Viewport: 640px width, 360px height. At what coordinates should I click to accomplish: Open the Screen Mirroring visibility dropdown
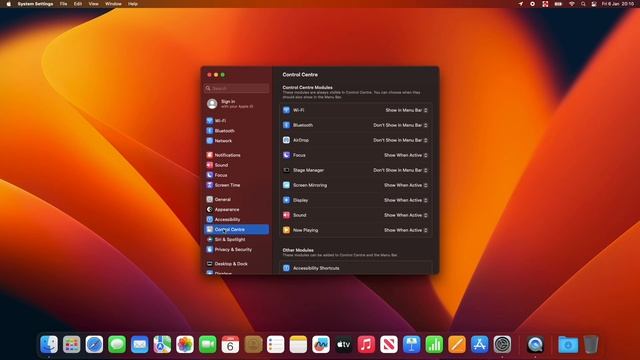(406, 185)
